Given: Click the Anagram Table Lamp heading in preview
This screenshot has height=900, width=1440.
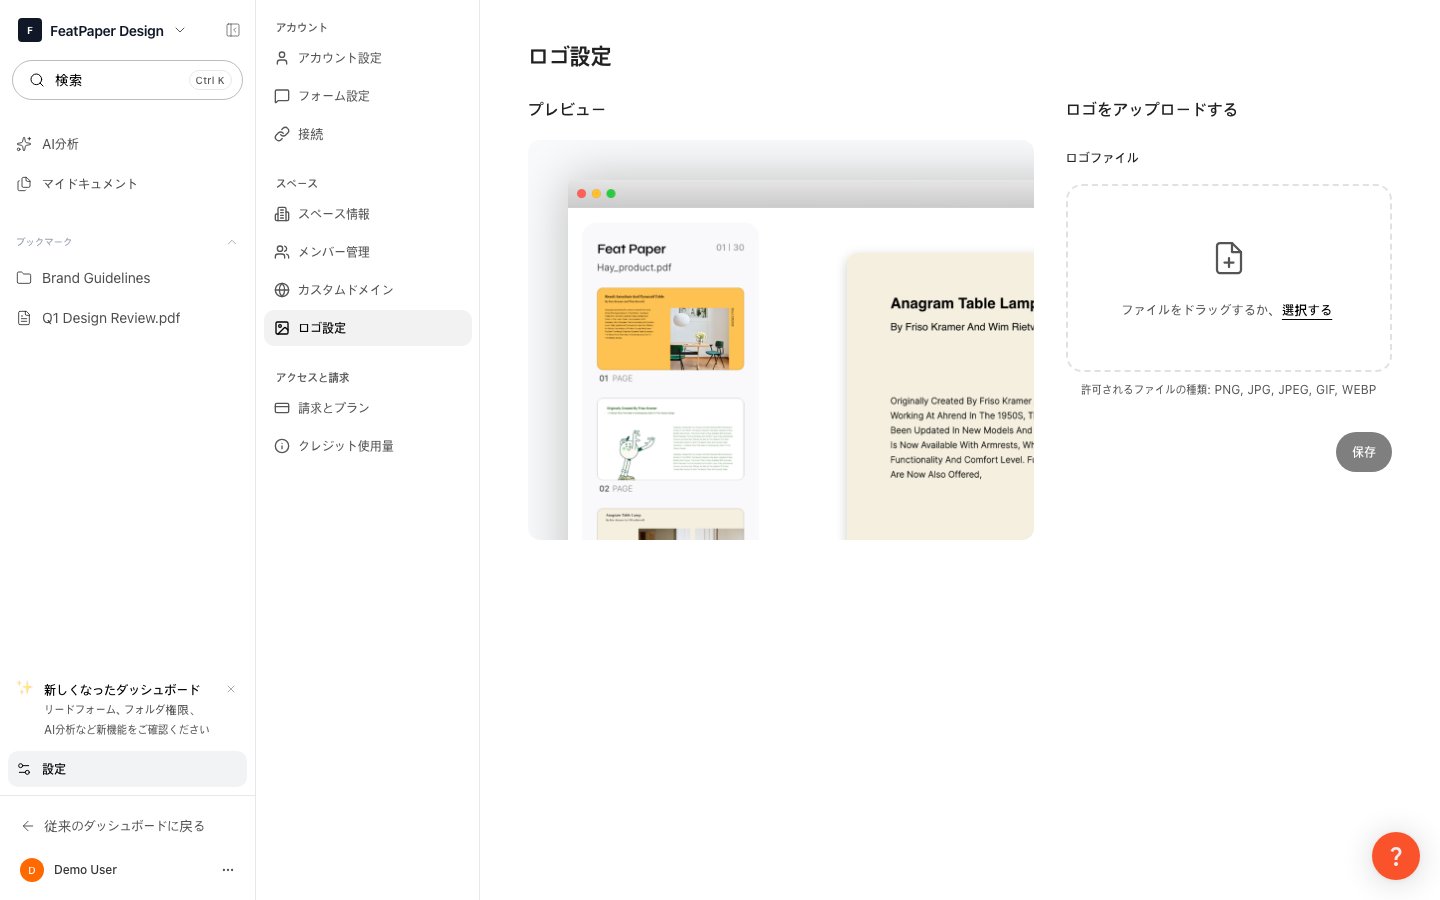Looking at the screenshot, I should pos(962,303).
